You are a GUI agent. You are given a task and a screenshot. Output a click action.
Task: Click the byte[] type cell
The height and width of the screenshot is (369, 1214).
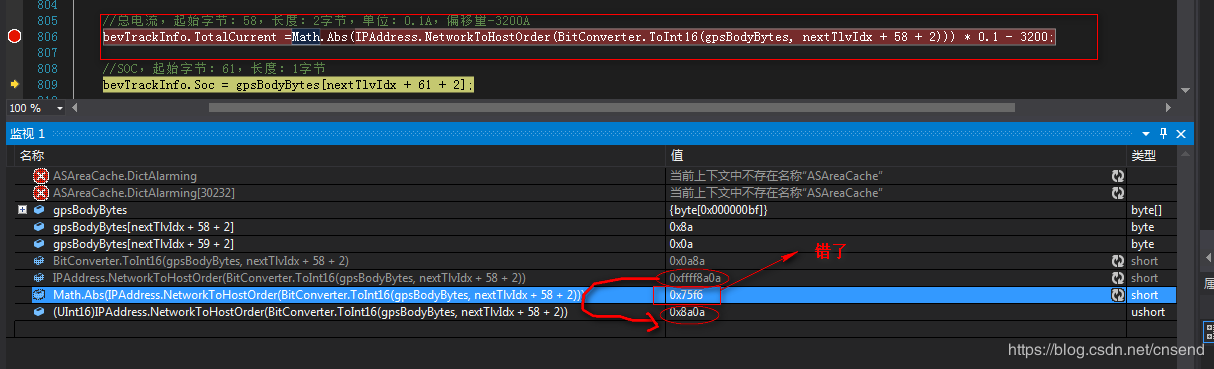click(1146, 210)
